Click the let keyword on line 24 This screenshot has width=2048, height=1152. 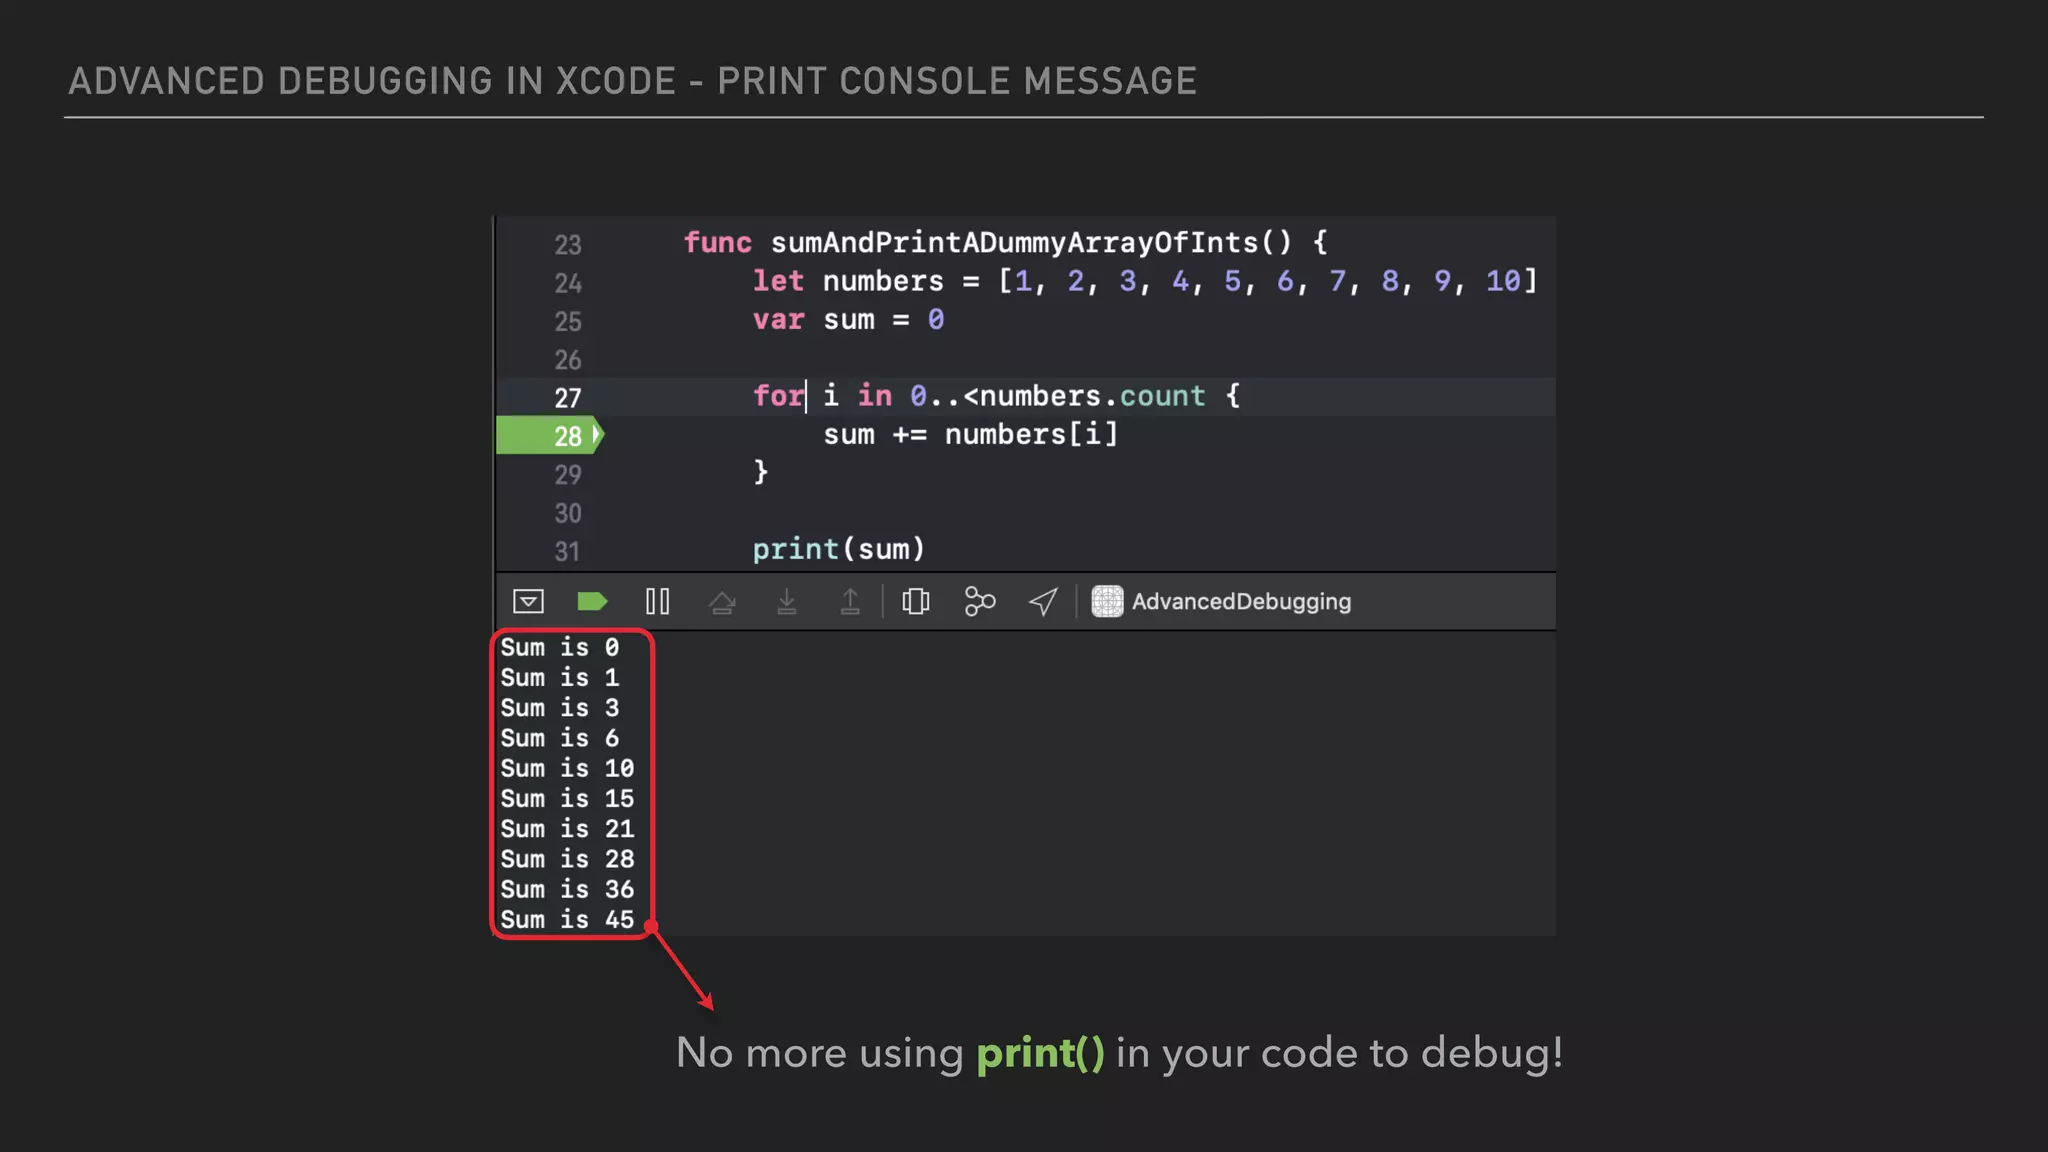click(778, 281)
